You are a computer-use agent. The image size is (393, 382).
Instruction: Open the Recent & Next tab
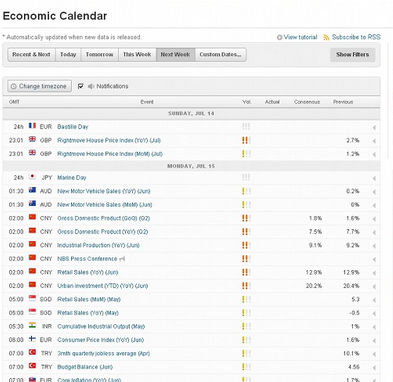tap(31, 54)
